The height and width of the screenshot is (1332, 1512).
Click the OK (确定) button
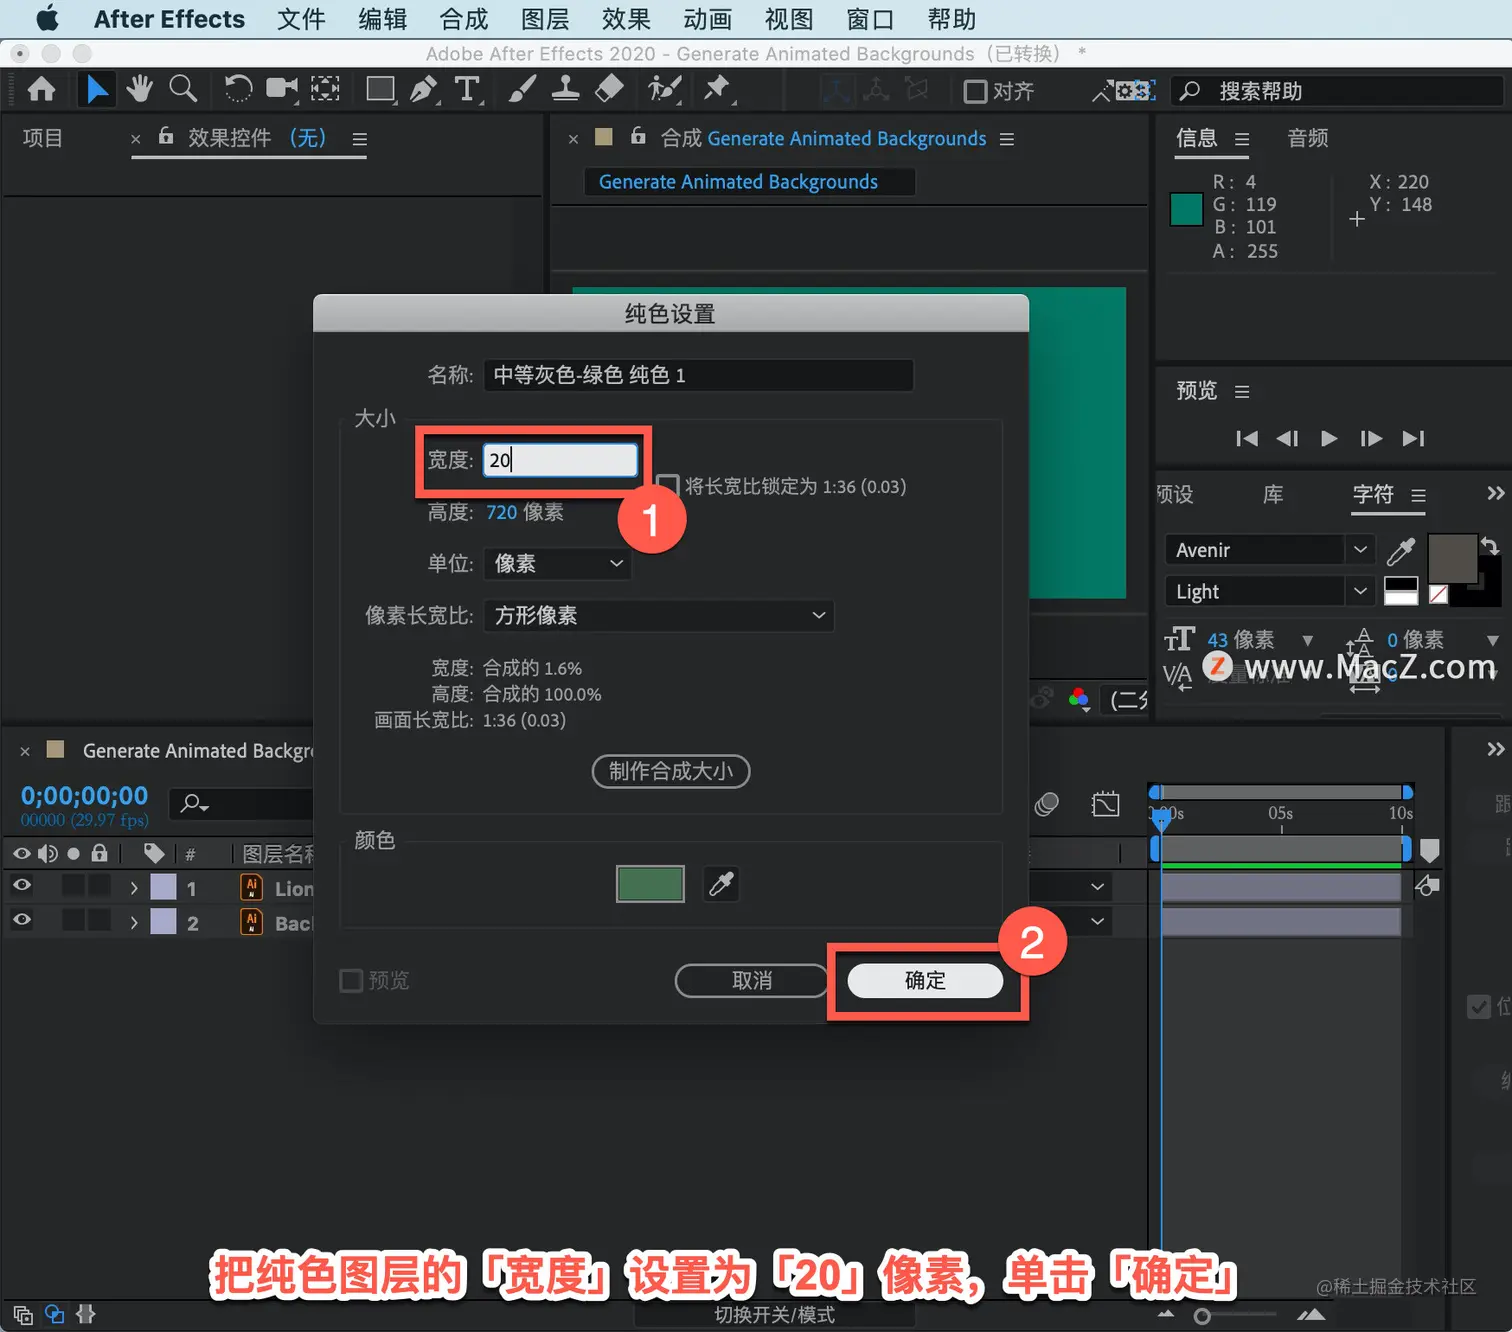click(x=925, y=981)
